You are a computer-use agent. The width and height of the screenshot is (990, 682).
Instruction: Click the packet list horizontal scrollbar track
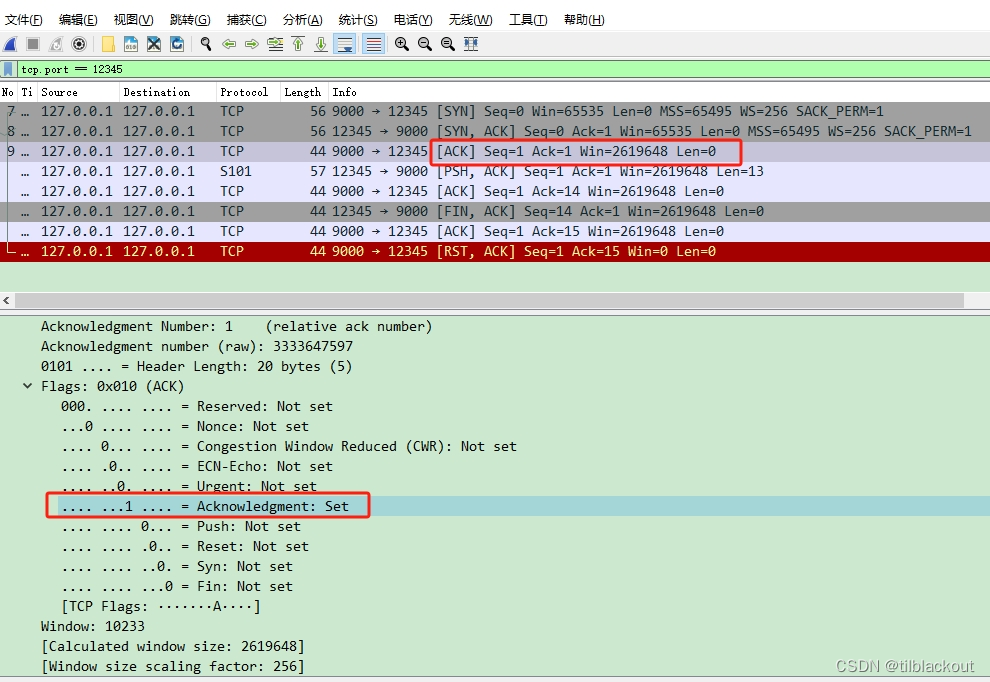tap(489, 301)
